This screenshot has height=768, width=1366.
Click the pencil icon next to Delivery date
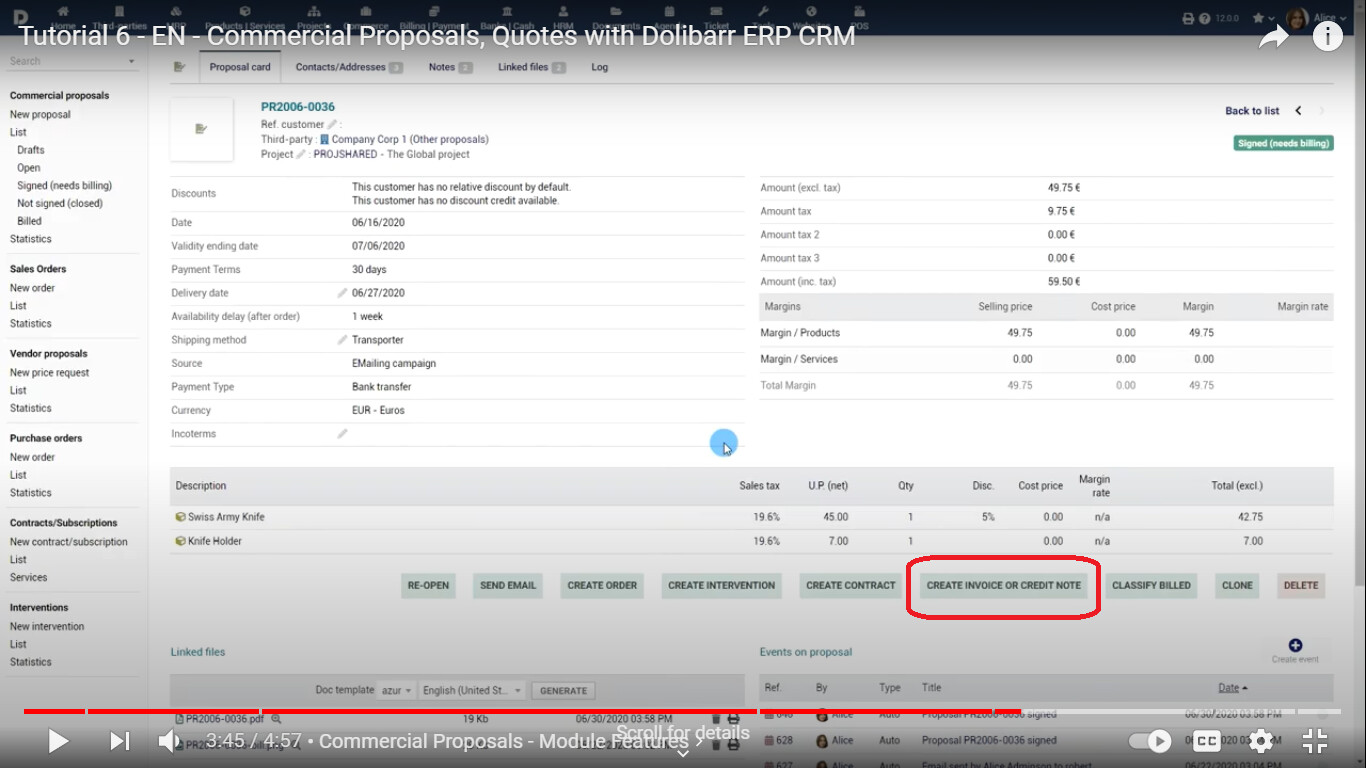click(x=342, y=293)
